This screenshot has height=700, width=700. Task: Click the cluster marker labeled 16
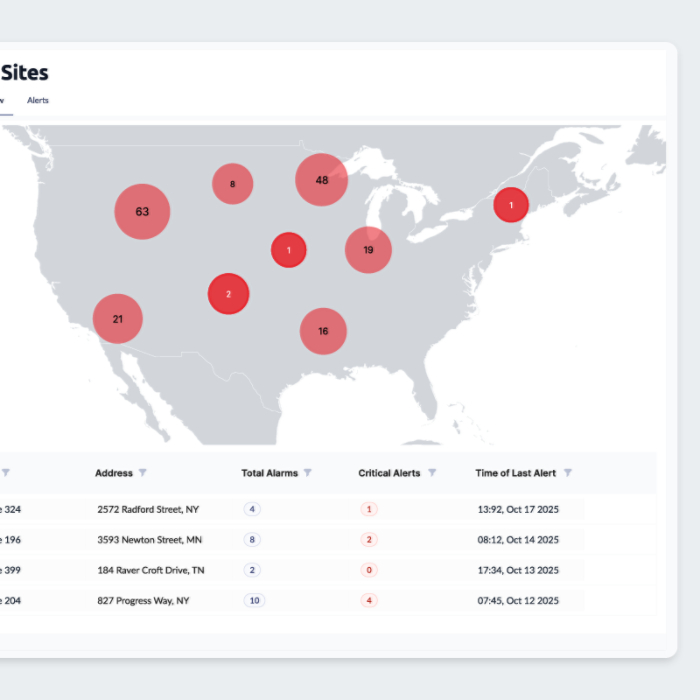pos(323,331)
